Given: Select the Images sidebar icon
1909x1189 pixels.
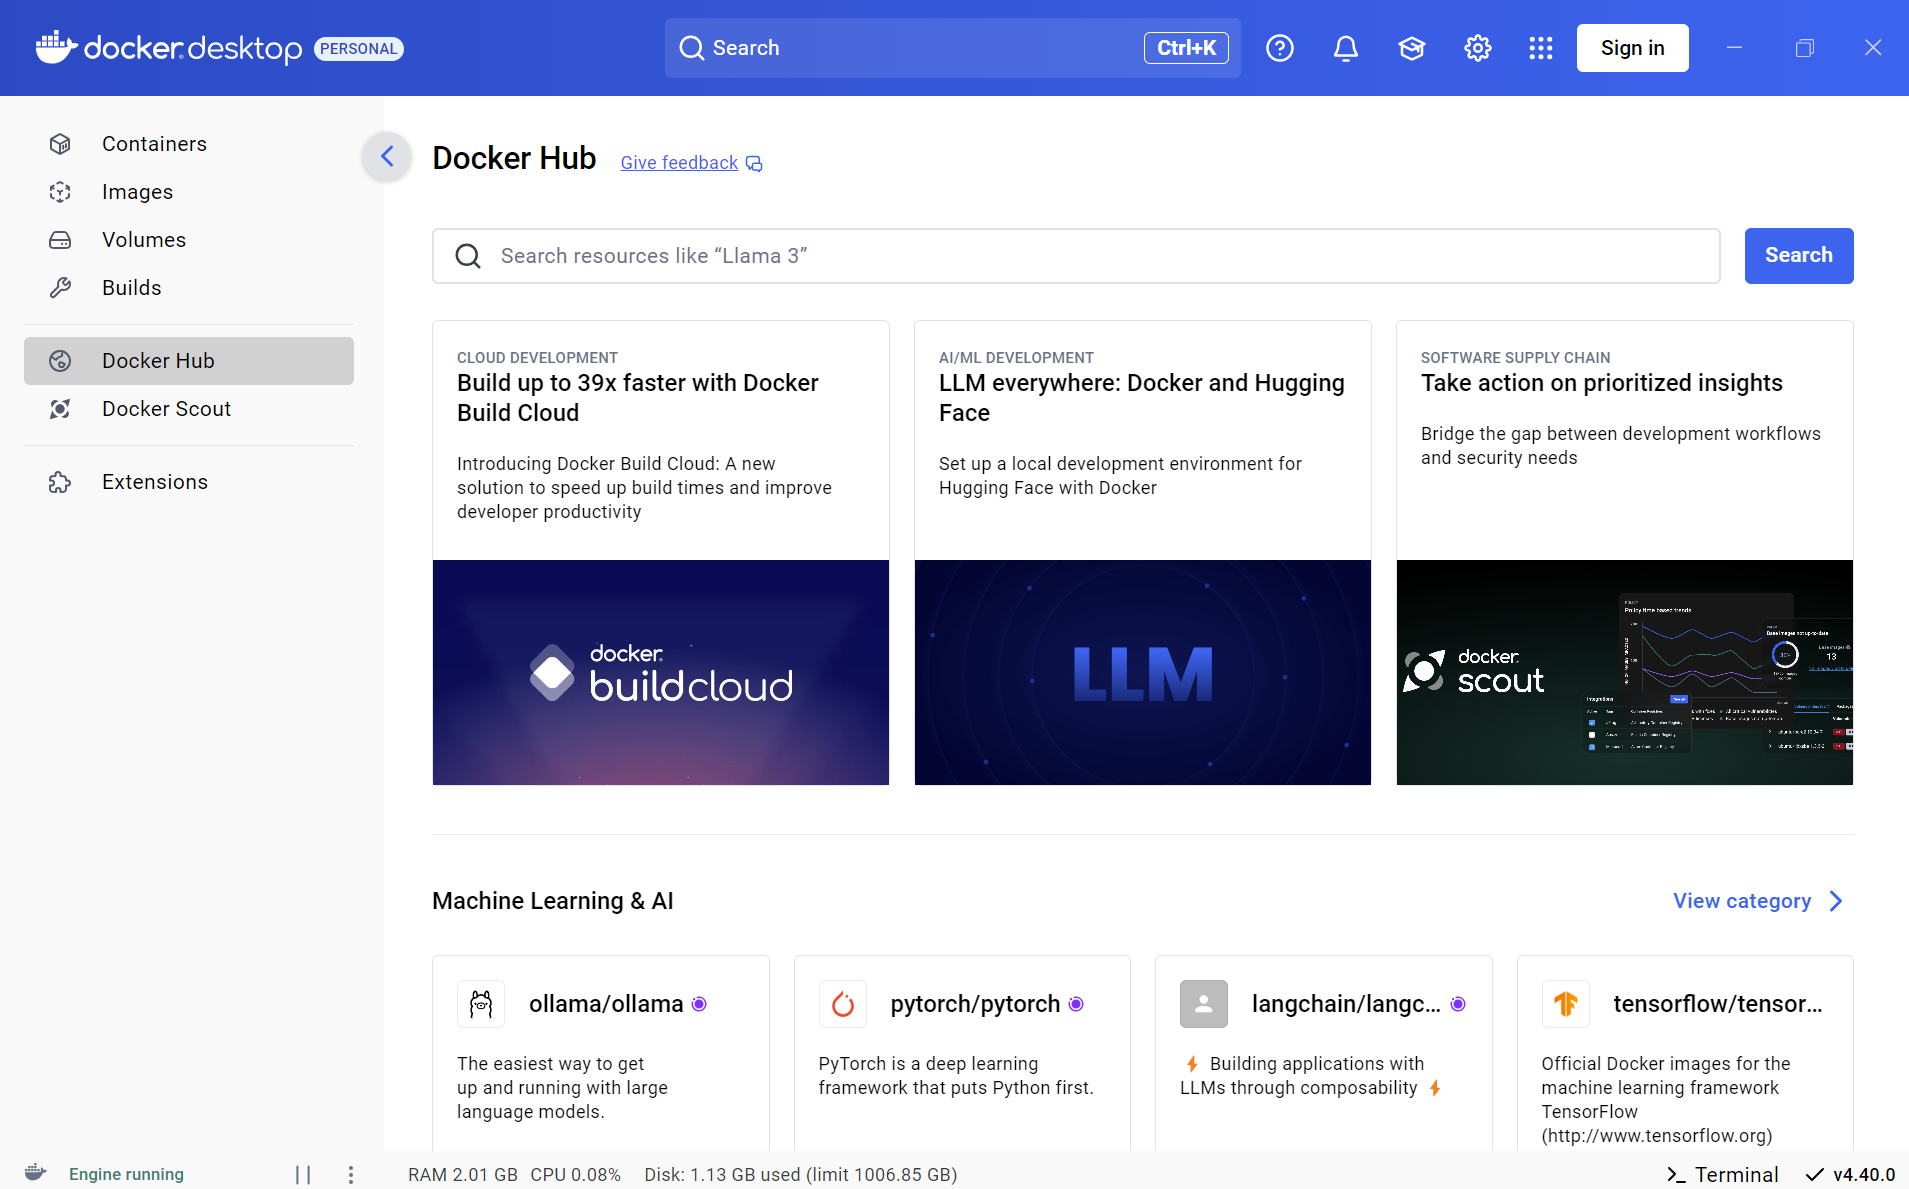Looking at the screenshot, I should (x=60, y=191).
